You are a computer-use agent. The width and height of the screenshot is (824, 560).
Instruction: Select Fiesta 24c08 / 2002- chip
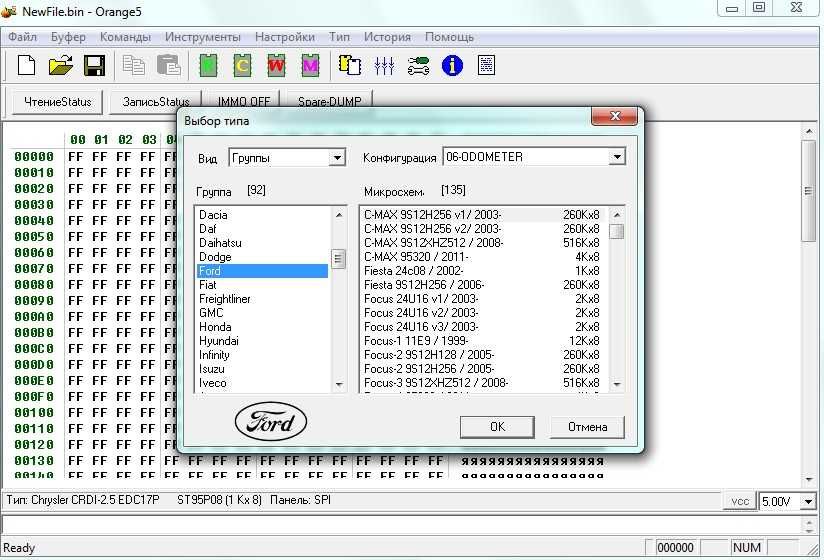(482, 271)
